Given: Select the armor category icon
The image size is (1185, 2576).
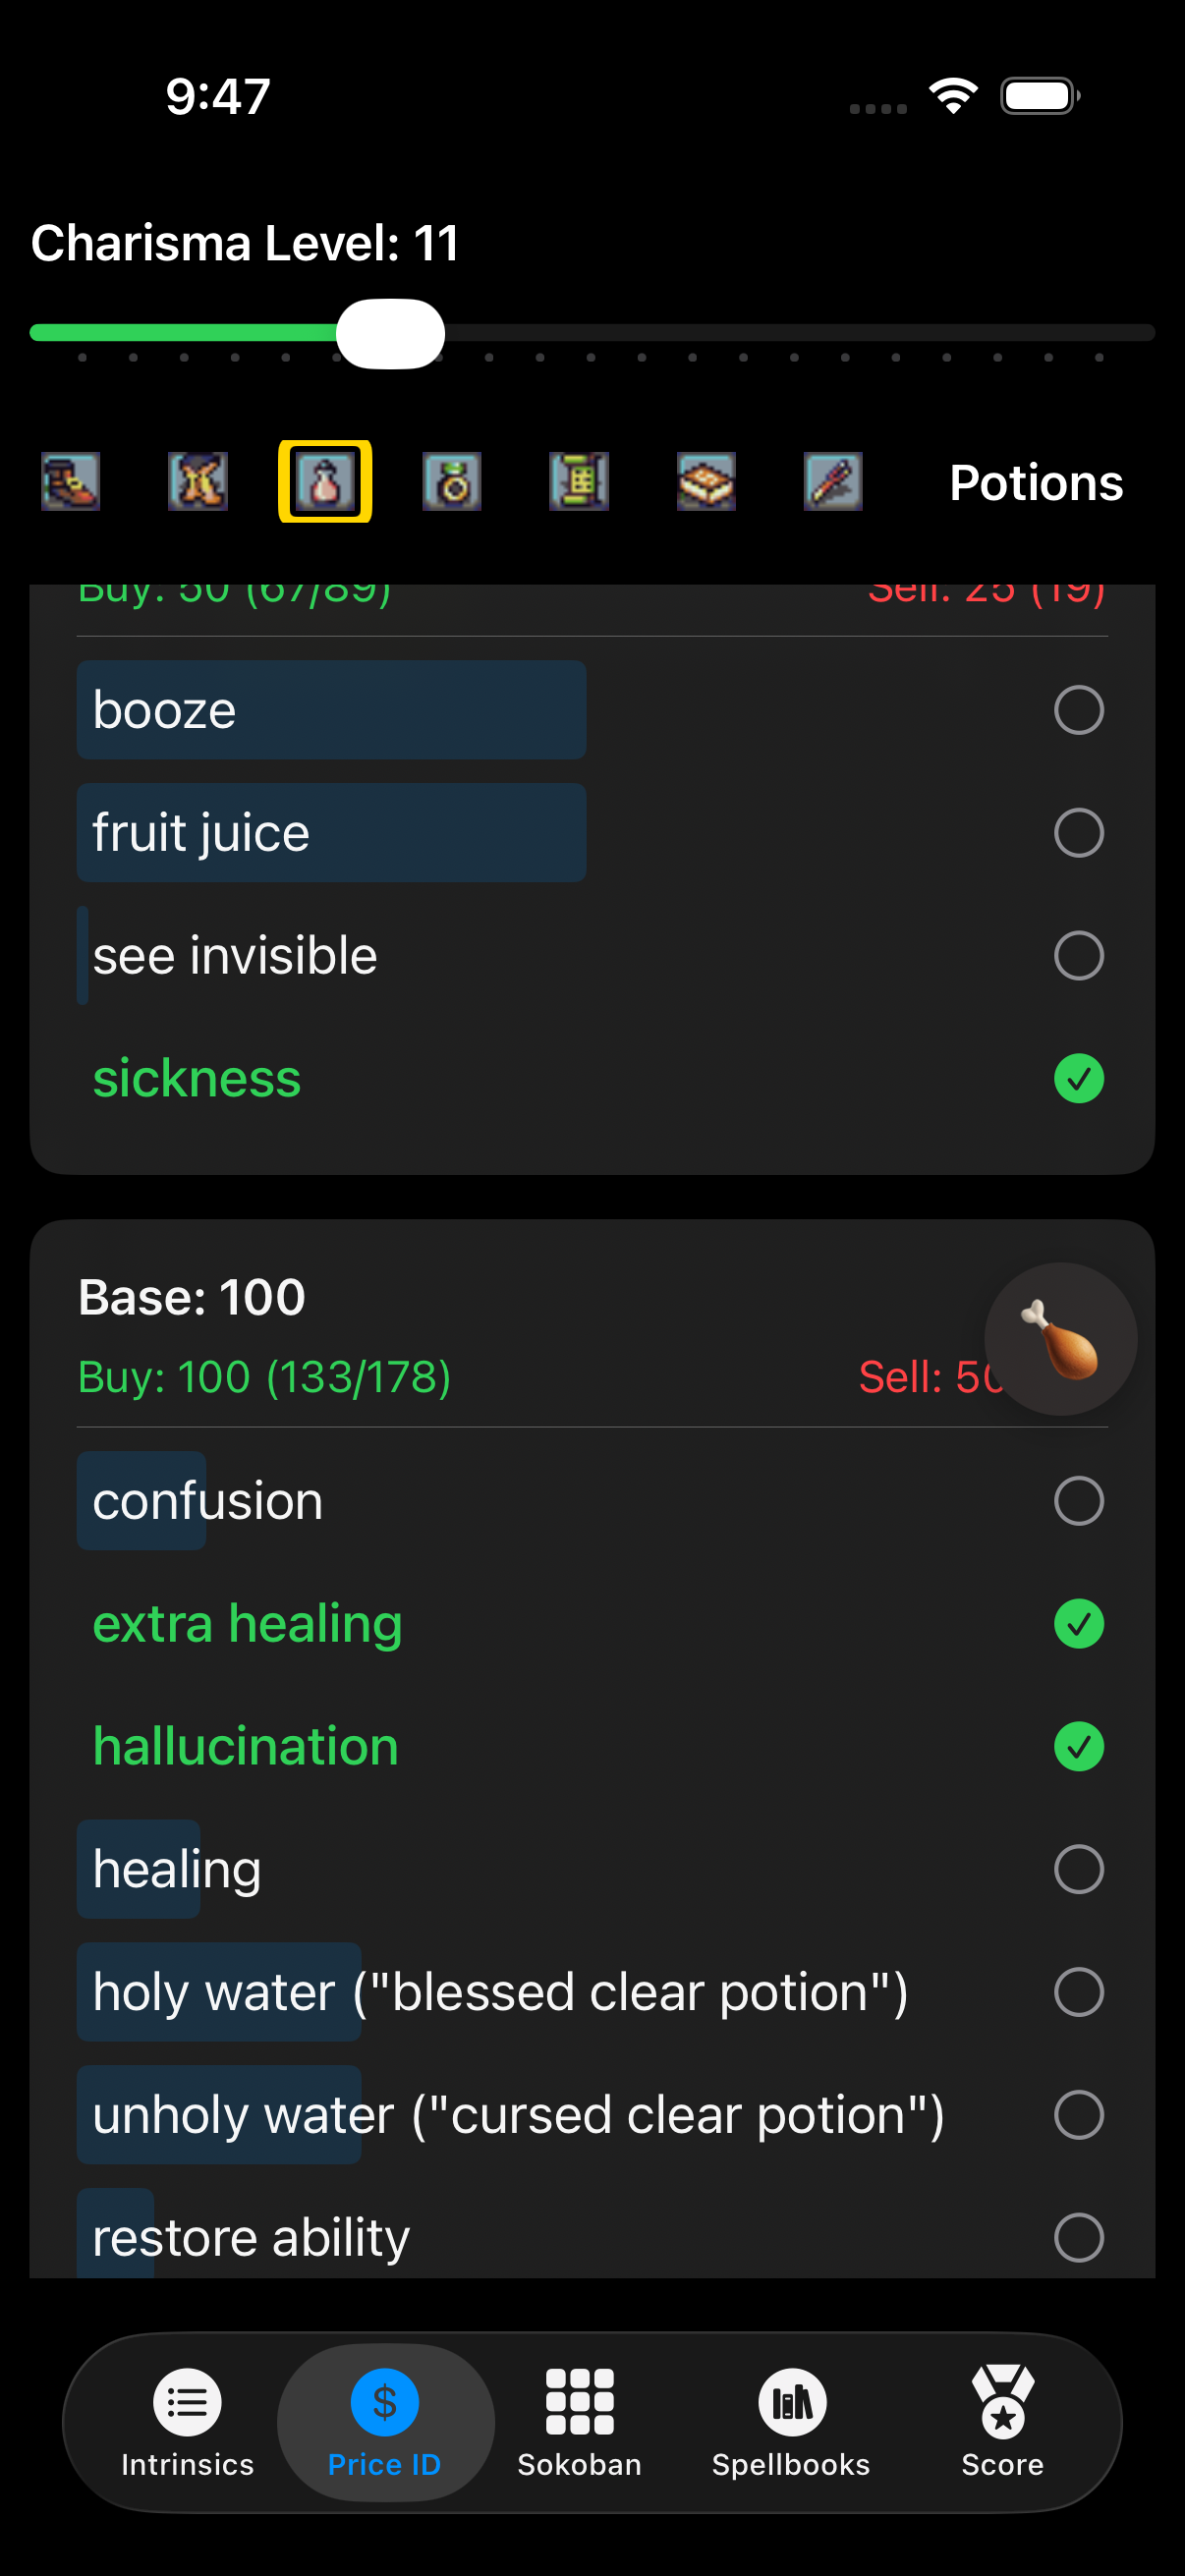Looking at the screenshot, I should (x=197, y=481).
